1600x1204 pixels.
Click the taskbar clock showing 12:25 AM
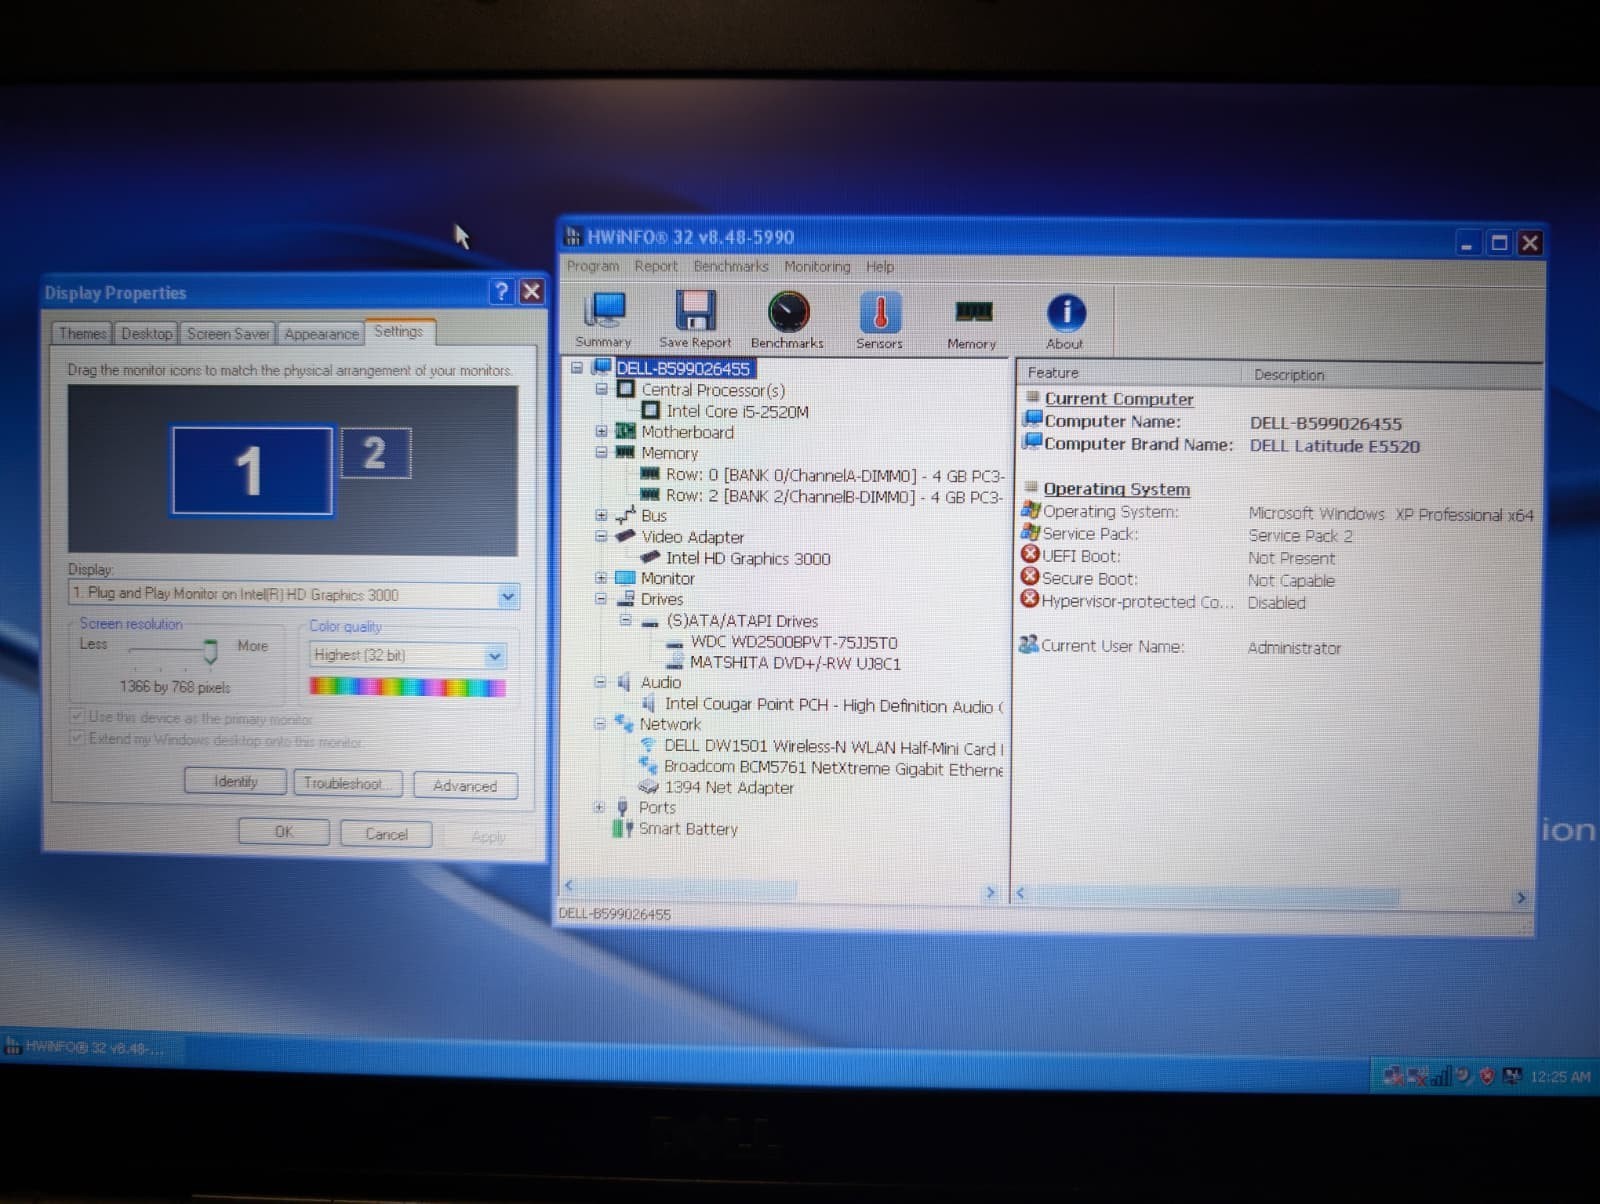[1560, 1077]
